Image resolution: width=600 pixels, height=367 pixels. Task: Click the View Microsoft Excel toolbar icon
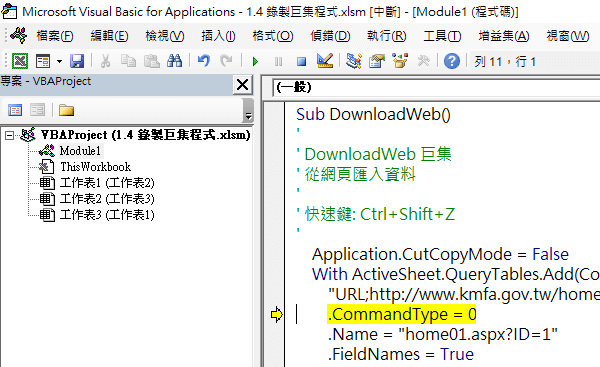tap(20, 61)
